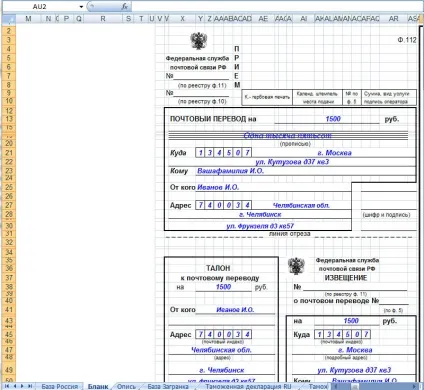The width and height of the screenshot is (424, 390).
Task: Select row 36 header
Action: (9, 268)
